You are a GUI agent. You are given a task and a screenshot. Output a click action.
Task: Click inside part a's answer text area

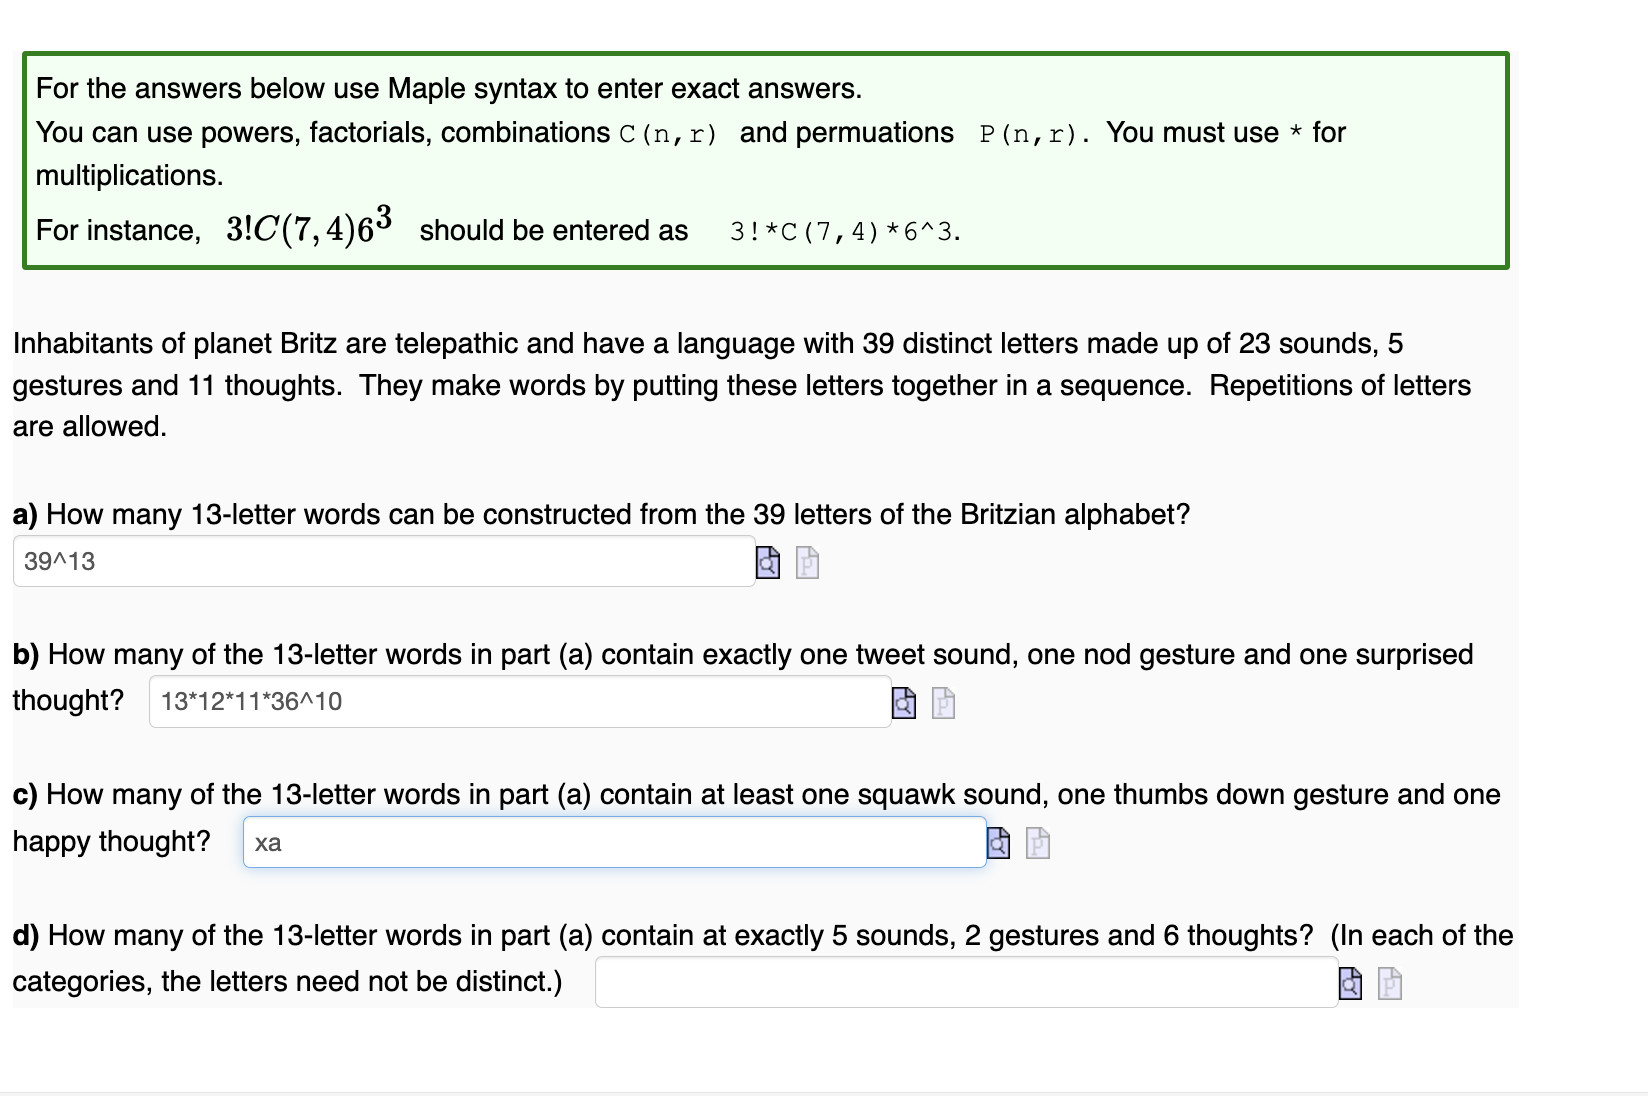(x=385, y=561)
